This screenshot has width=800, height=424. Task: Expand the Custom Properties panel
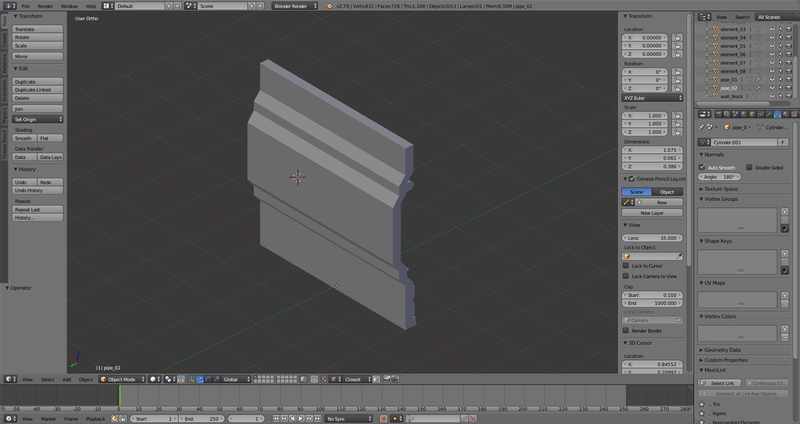pyautogui.click(x=726, y=360)
